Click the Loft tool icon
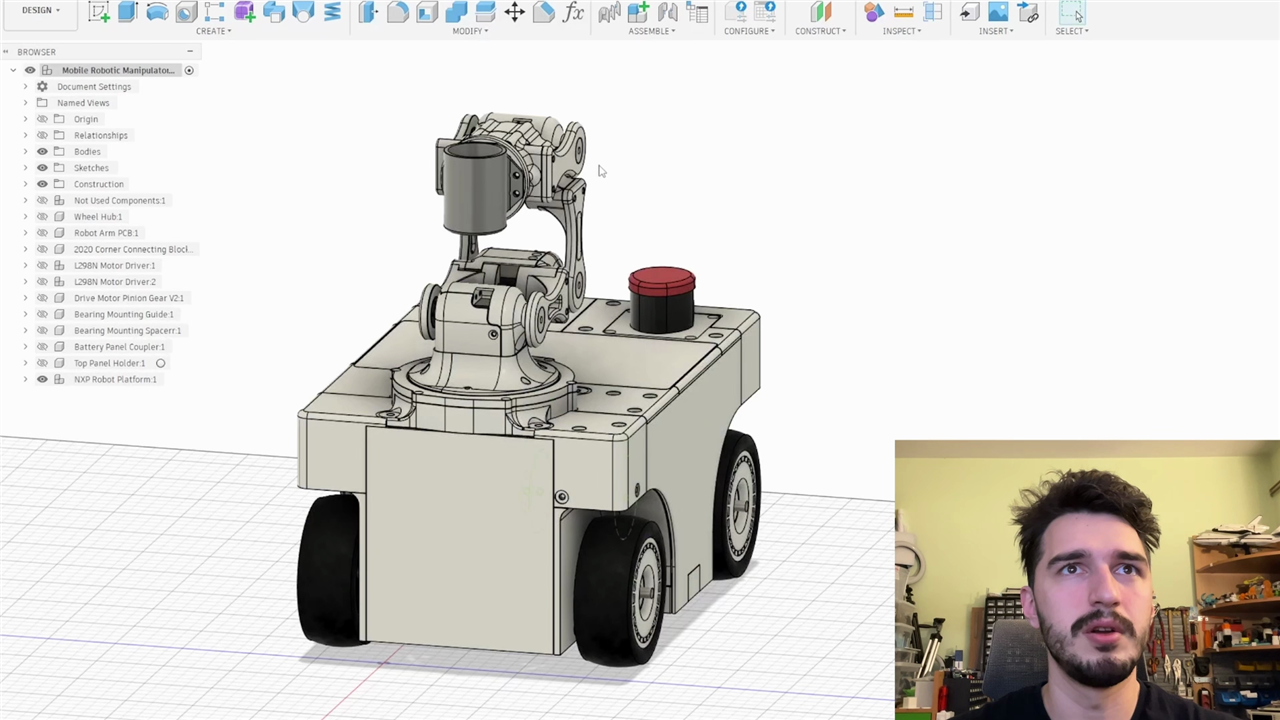This screenshot has width=1280, height=720. [303, 12]
